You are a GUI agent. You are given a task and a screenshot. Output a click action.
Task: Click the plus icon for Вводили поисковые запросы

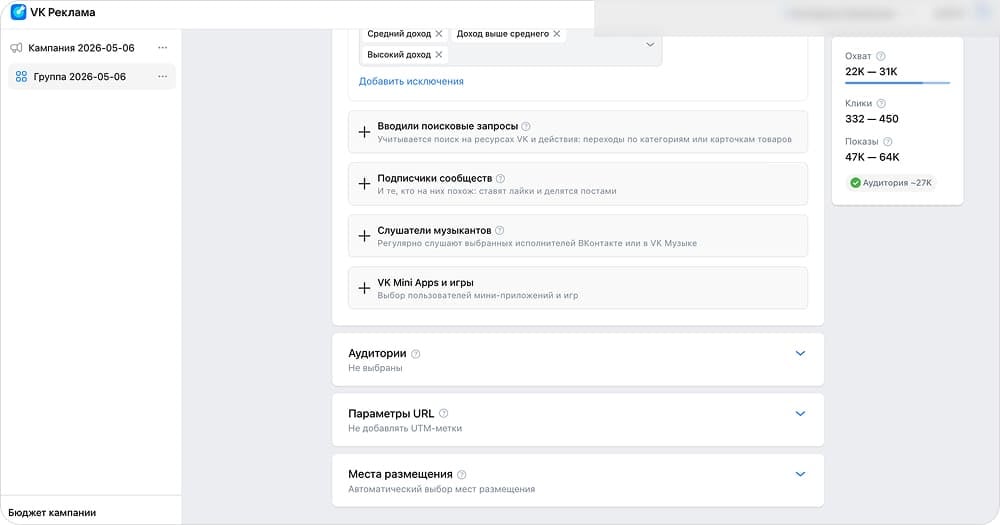click(364, 132)
